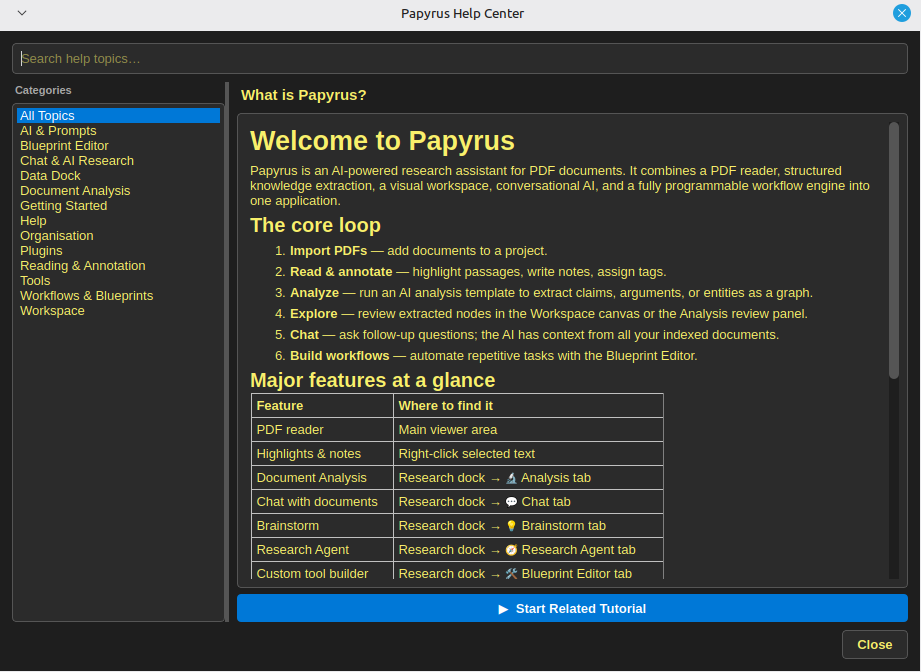This screenshot has height=672, width=921.
Task: Click the 'Where to find it' header cell
Action: (528, 406)
